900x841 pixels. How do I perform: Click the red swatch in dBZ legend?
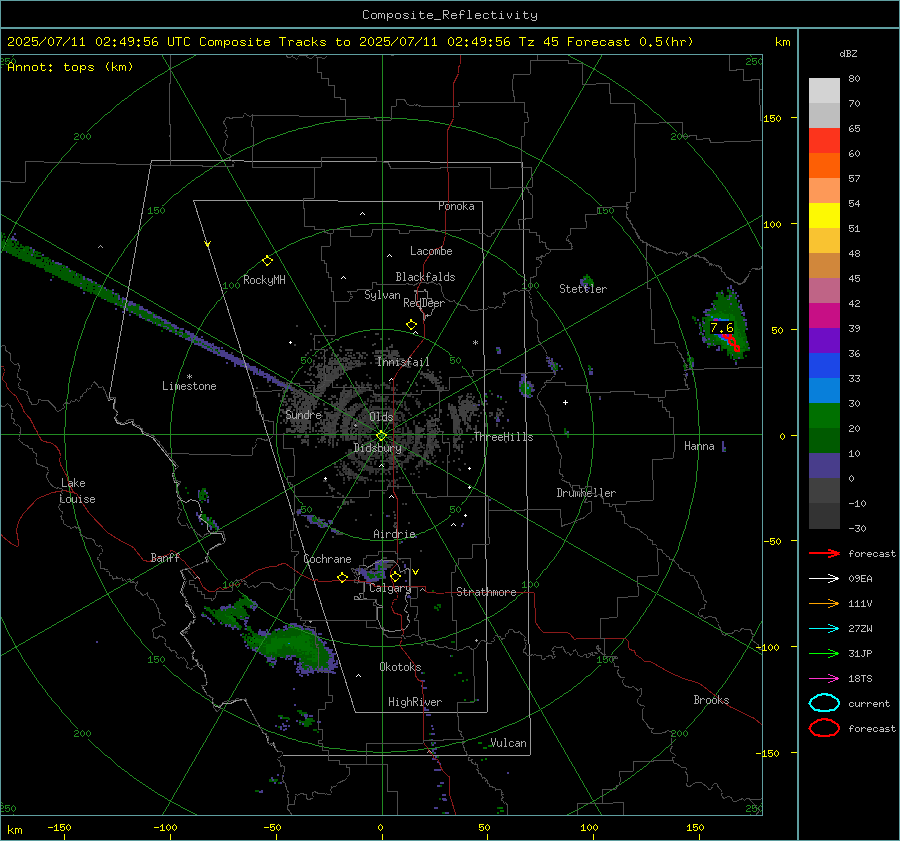[x=824, y=141]
